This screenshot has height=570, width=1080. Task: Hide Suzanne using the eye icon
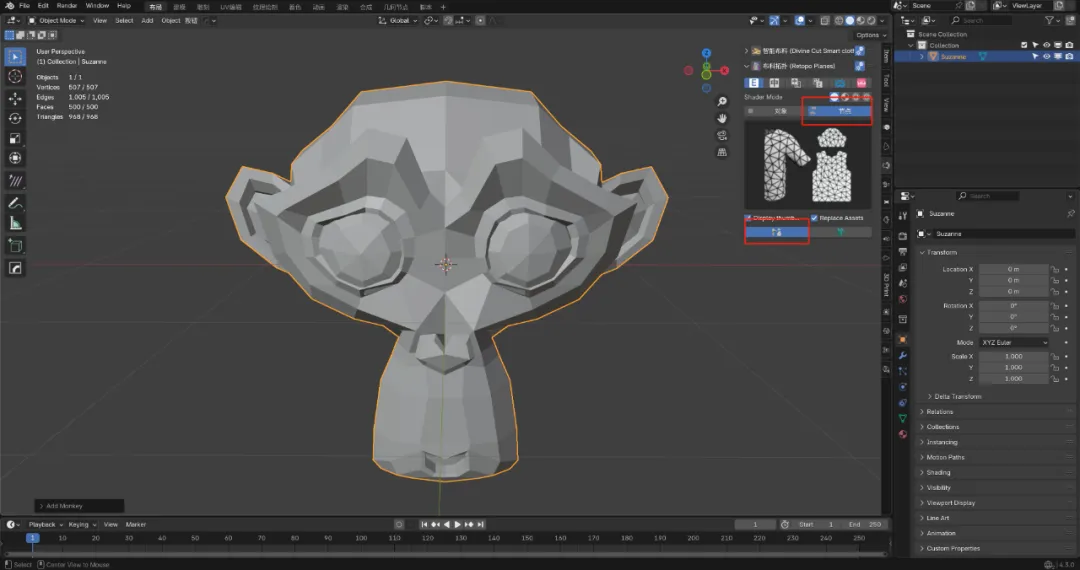(1047, 57)
